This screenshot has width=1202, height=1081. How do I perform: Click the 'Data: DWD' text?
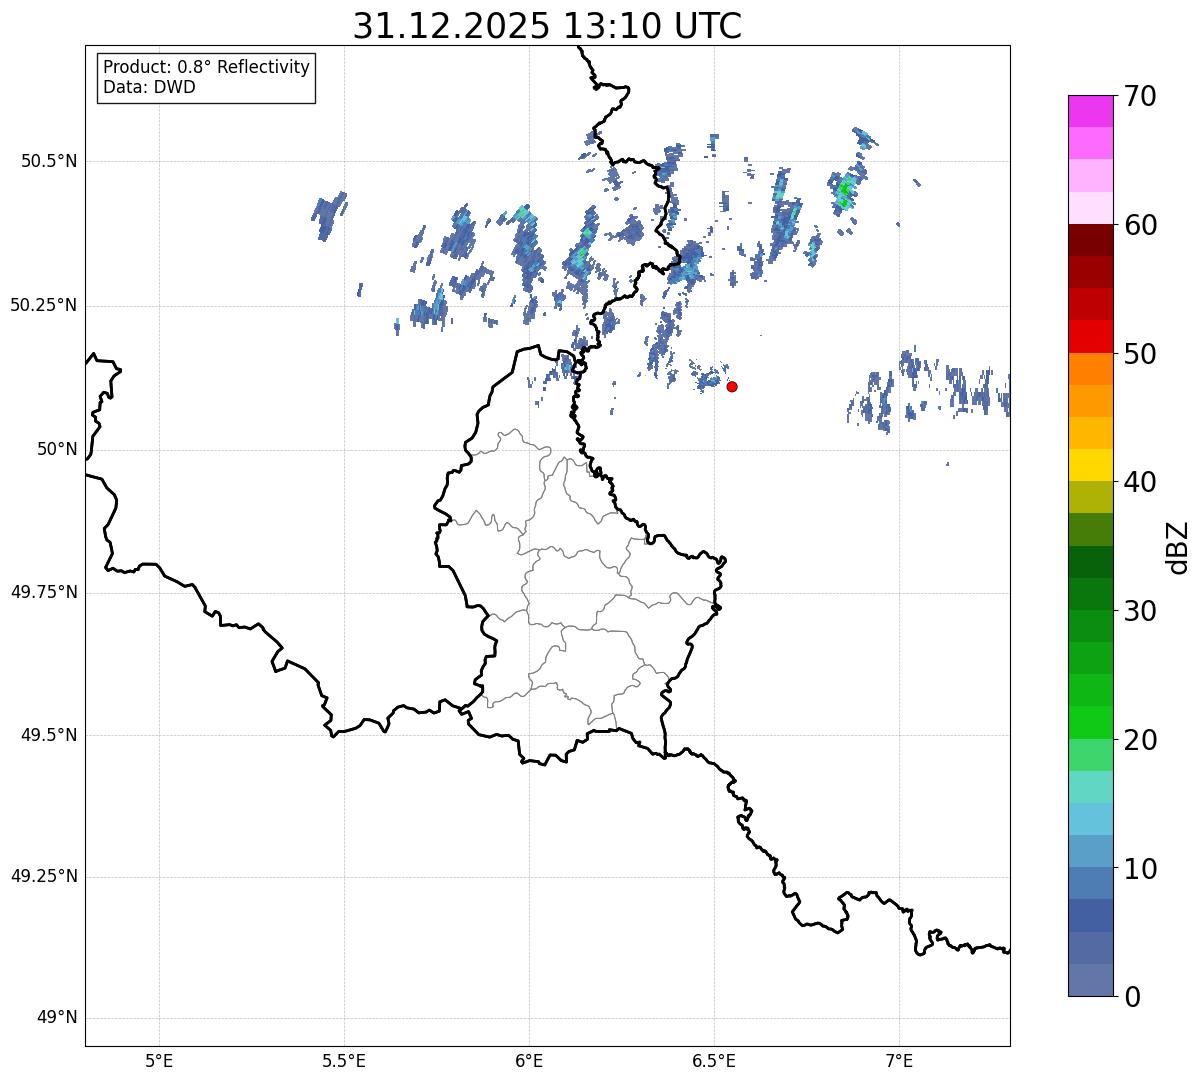point(149,87)
